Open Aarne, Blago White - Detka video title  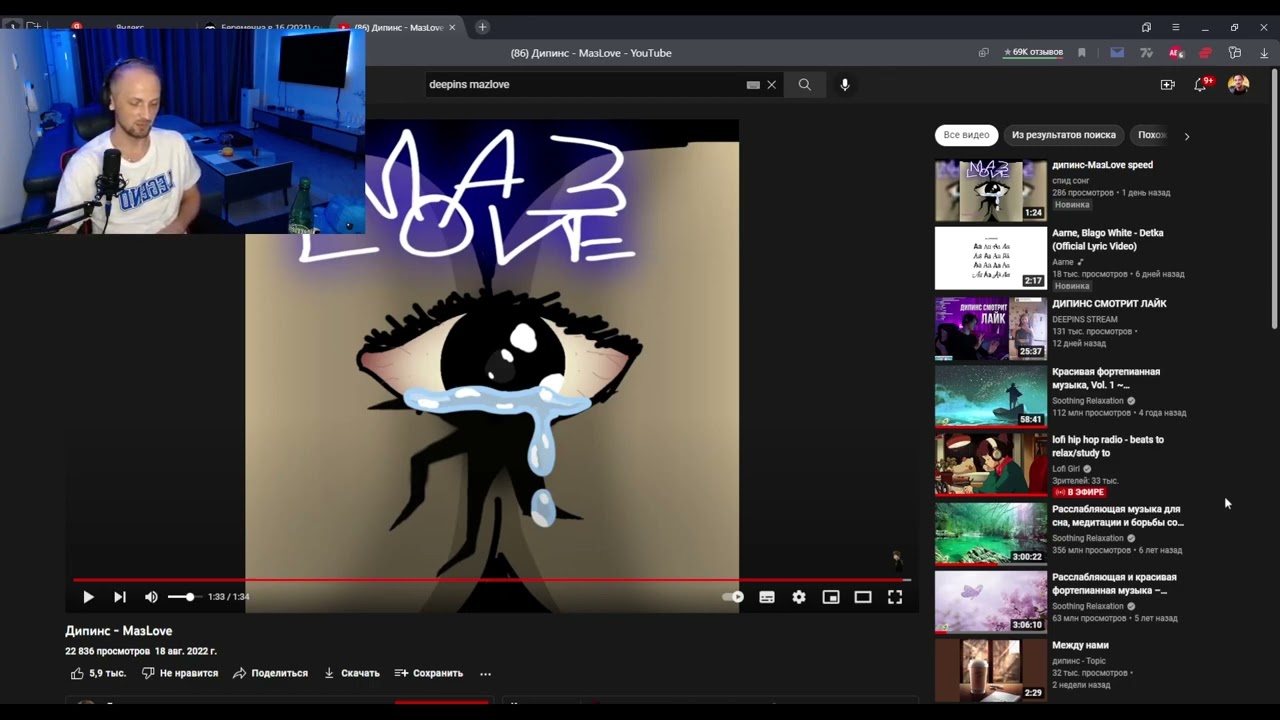click(1108, 239)
